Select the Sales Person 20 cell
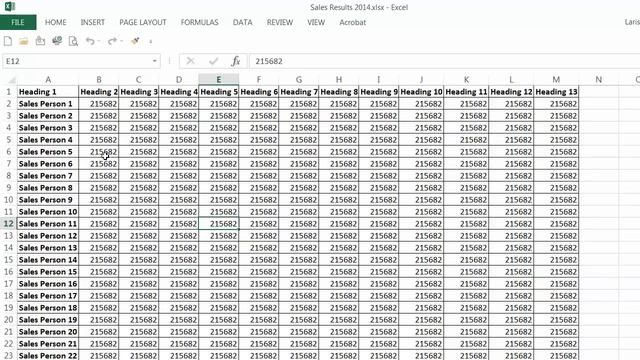The image size is (640, 360). 48,332
